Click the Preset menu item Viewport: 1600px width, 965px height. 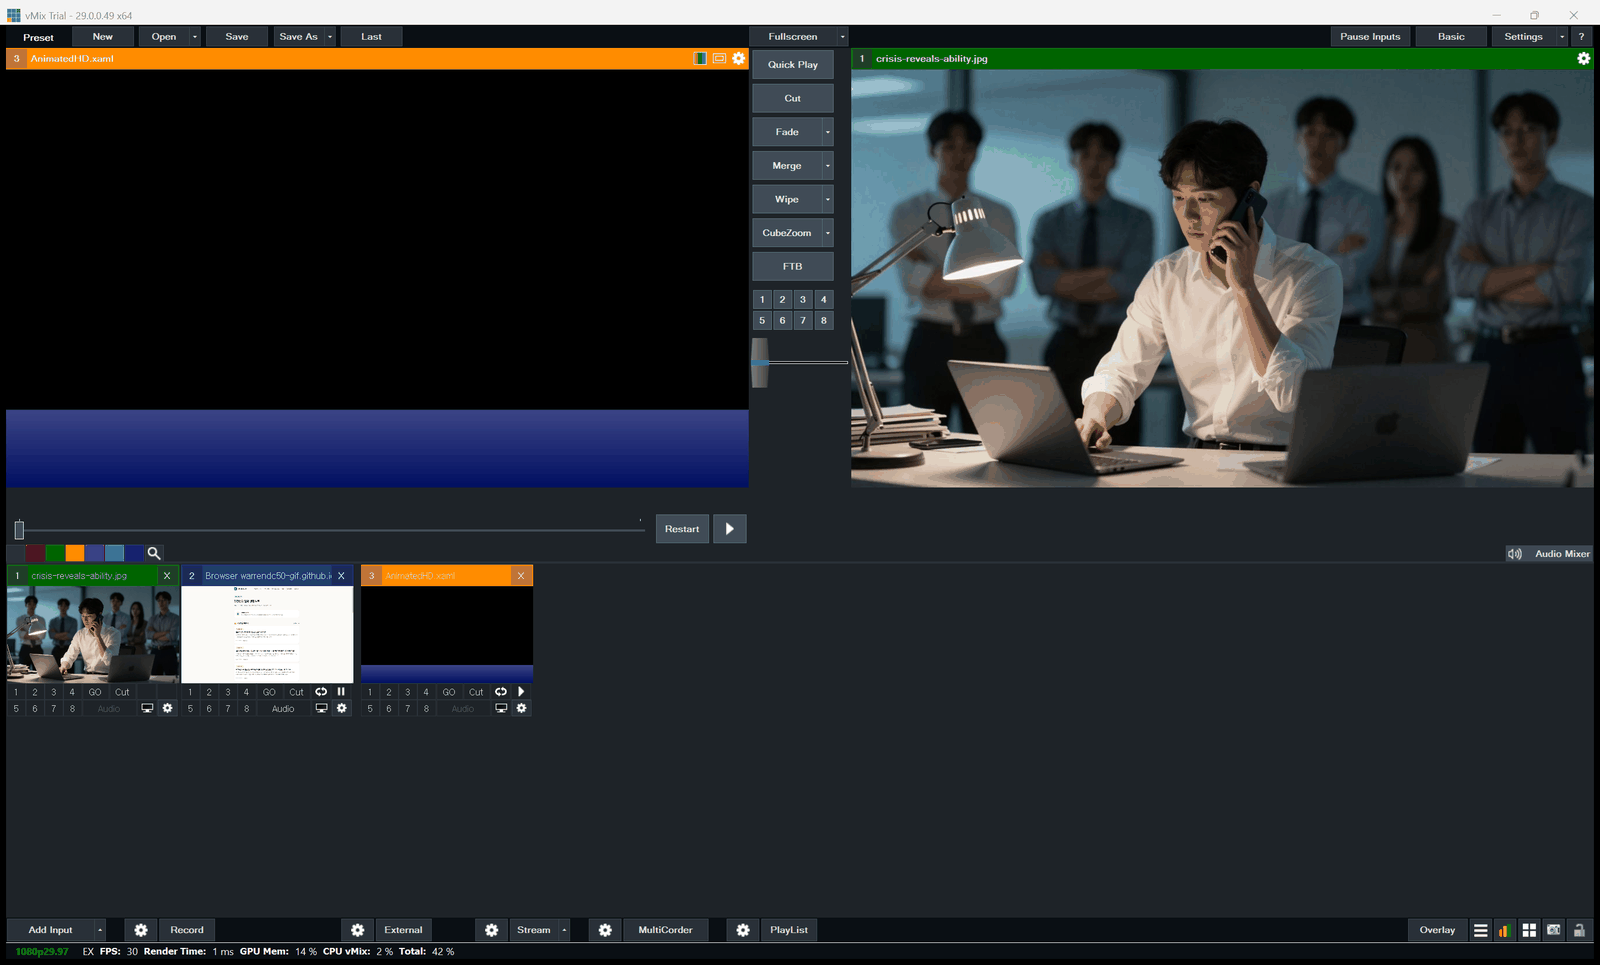point(39,37)
